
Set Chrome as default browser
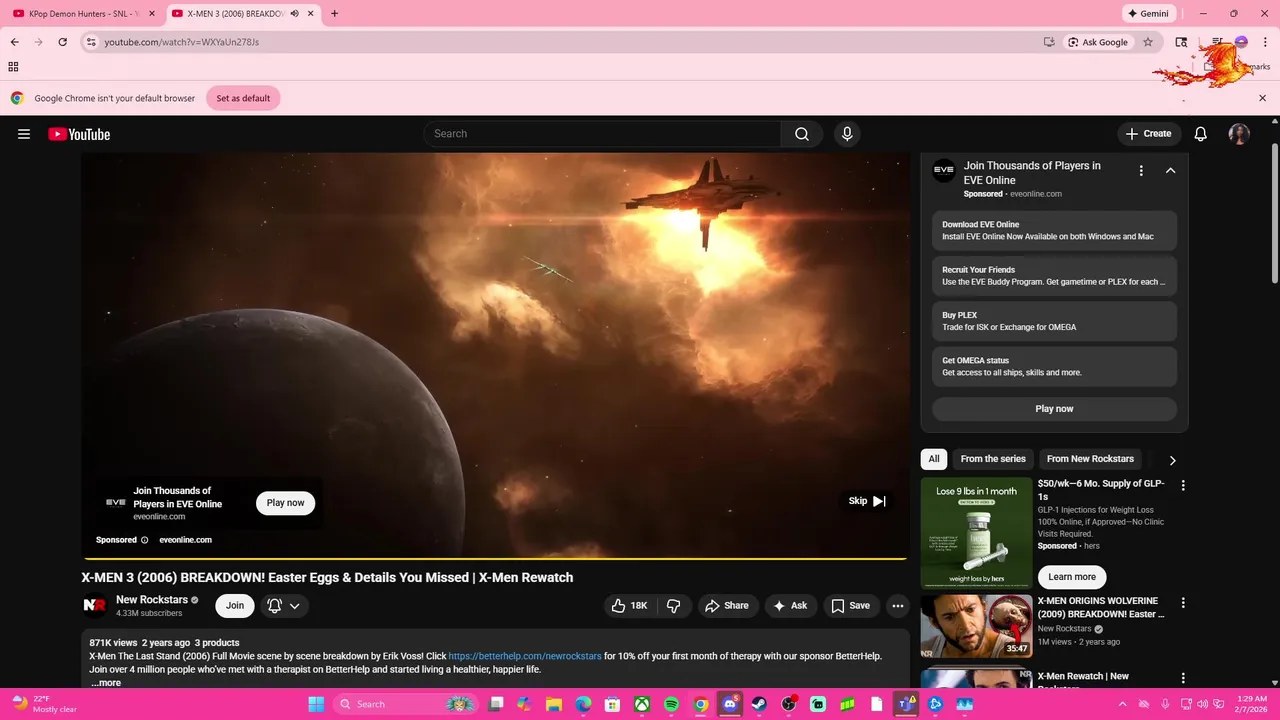(x=243, y=98)
